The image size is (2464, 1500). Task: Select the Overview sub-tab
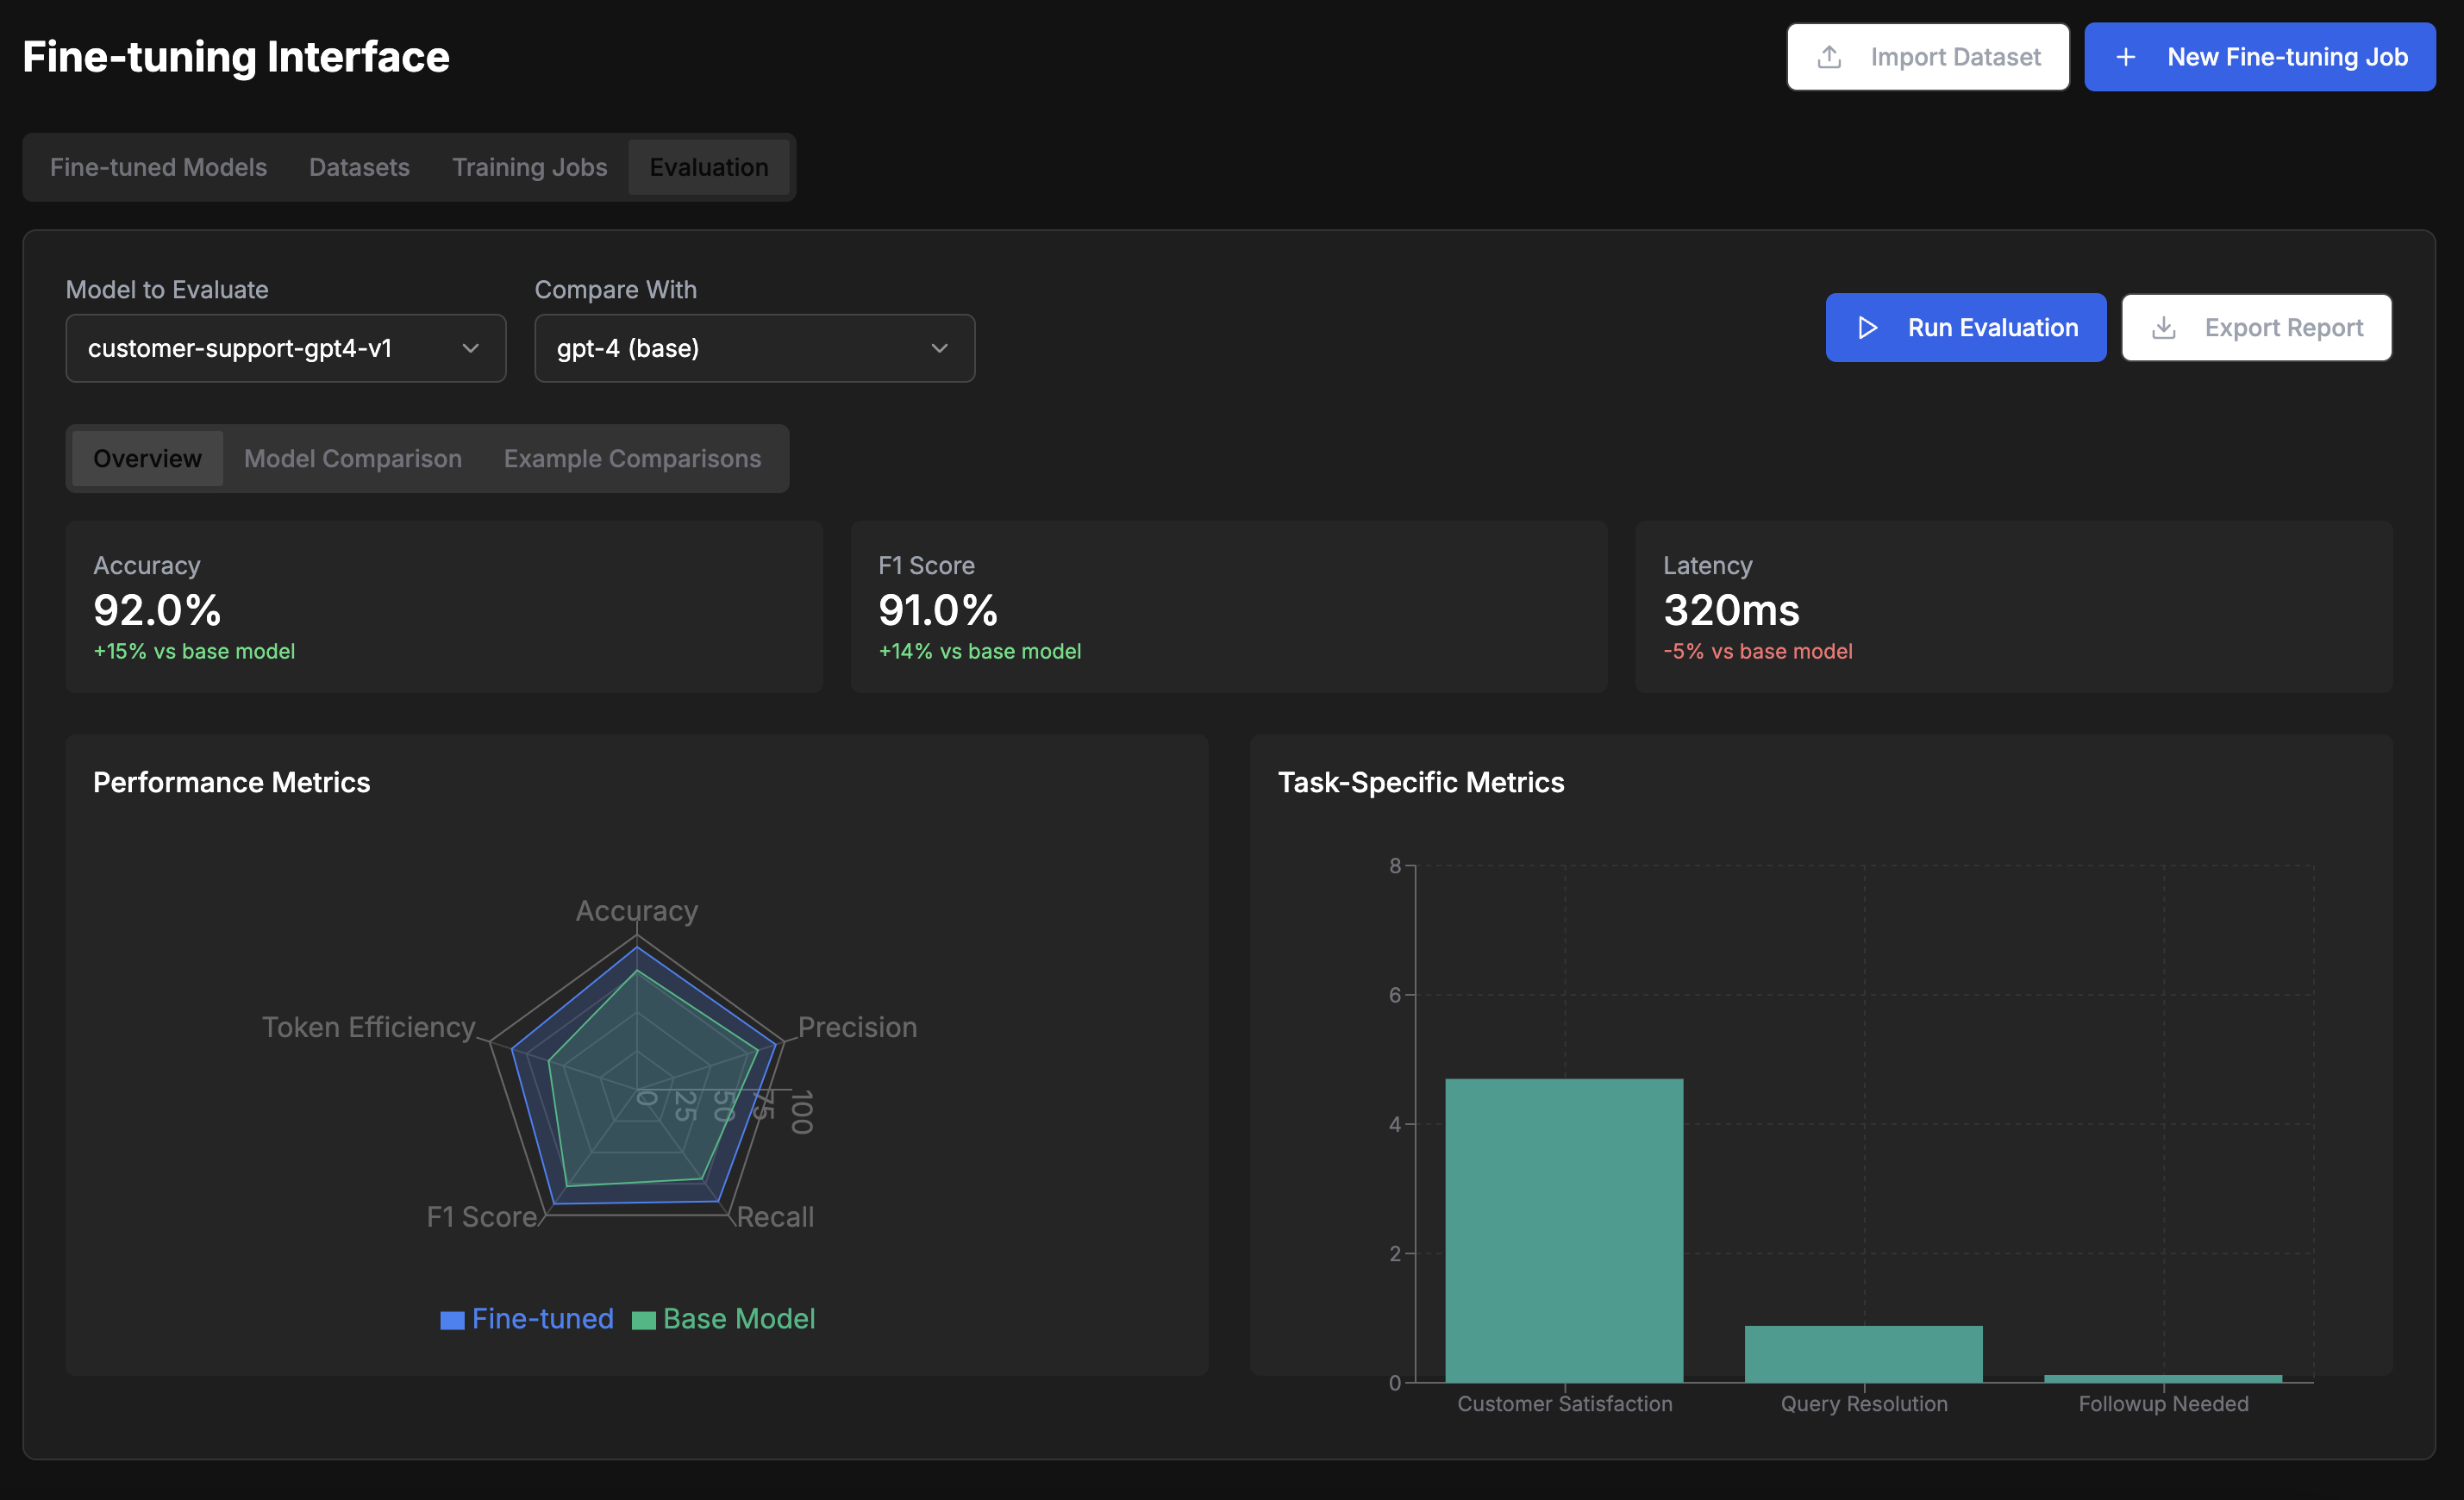coord(147,459)
